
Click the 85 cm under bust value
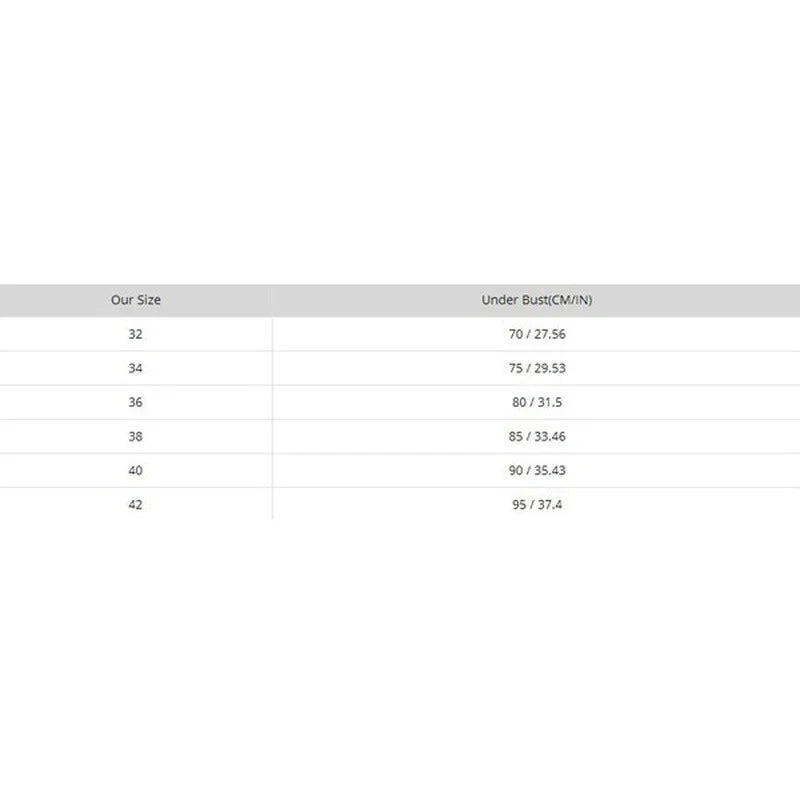point(516,436)
